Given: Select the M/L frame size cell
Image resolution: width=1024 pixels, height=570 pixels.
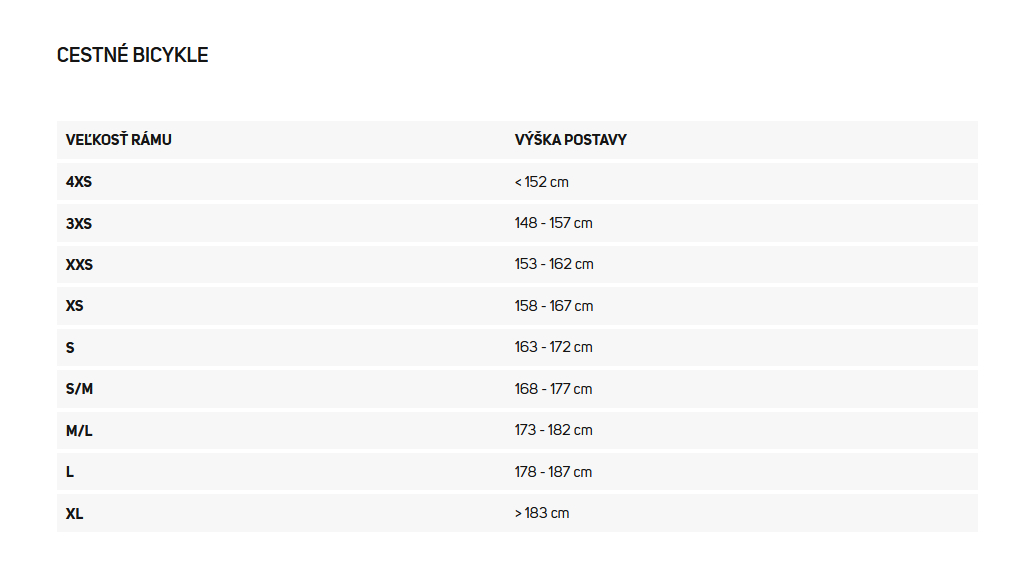Looking at the screenshot, I should [x=79, y=430].
